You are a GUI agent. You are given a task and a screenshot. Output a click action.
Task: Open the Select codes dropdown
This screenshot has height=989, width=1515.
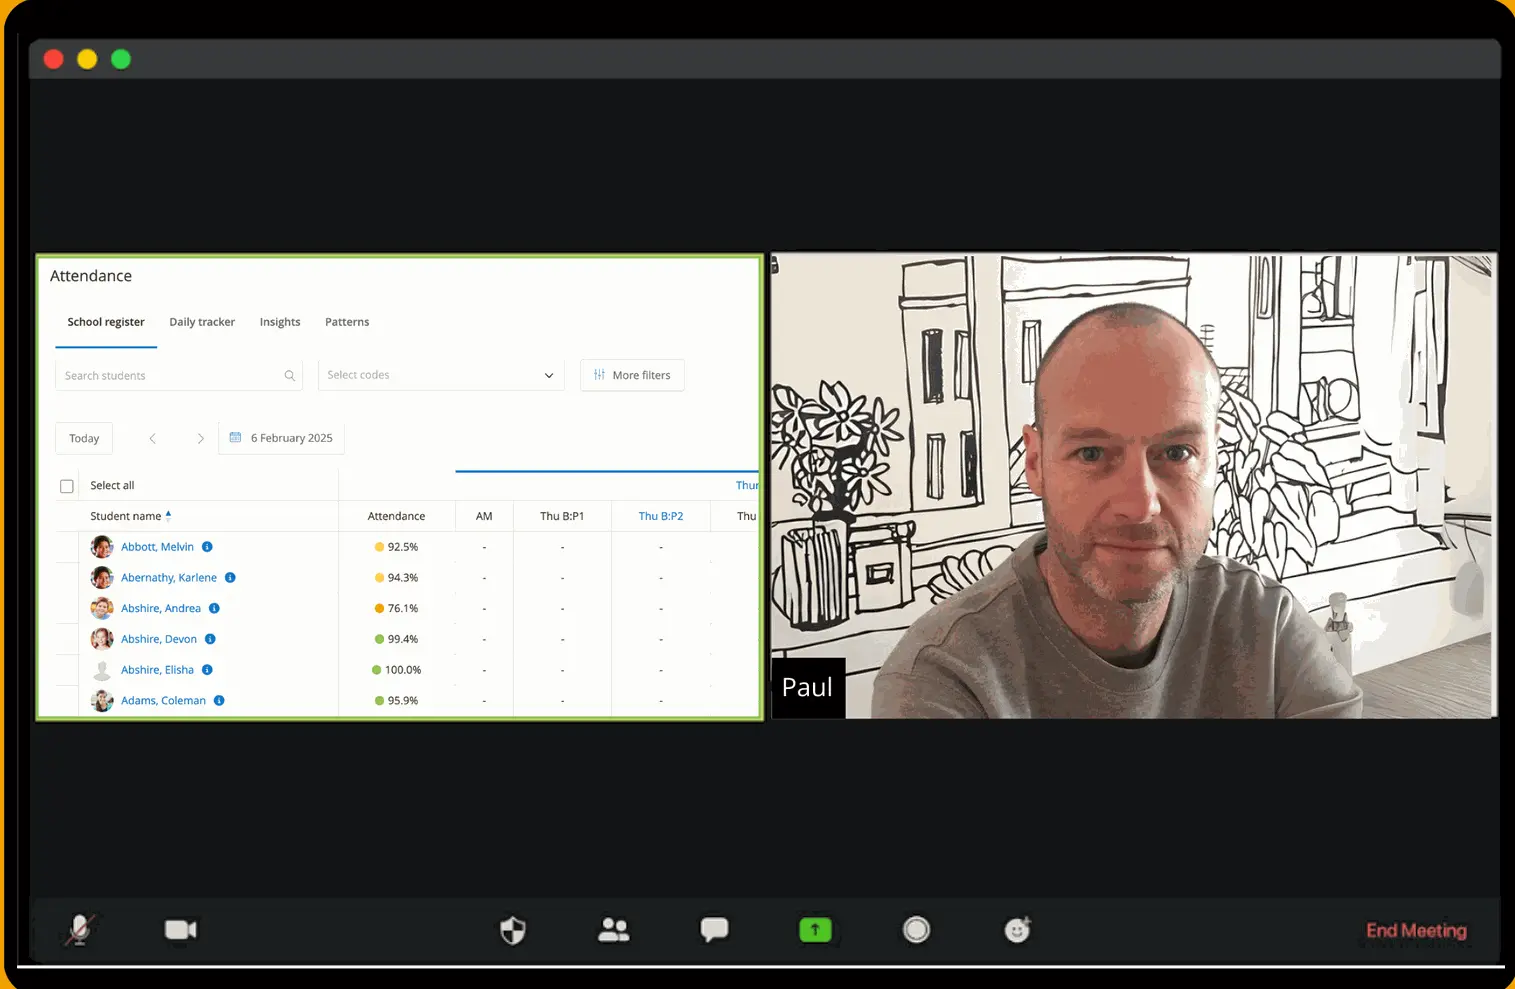[x=441, y=375]
